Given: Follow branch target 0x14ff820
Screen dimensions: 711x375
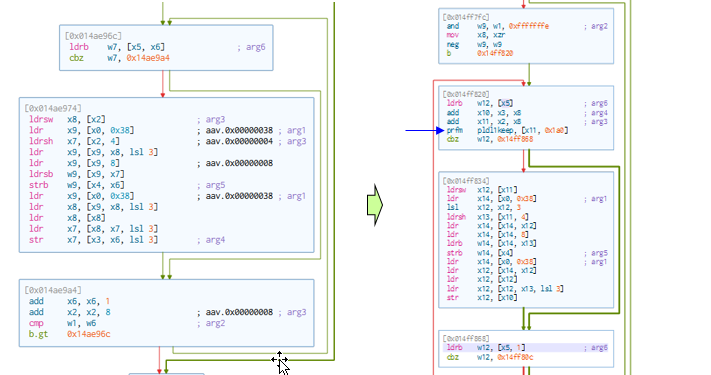Looking at the screenshot, I should [495, 53].
